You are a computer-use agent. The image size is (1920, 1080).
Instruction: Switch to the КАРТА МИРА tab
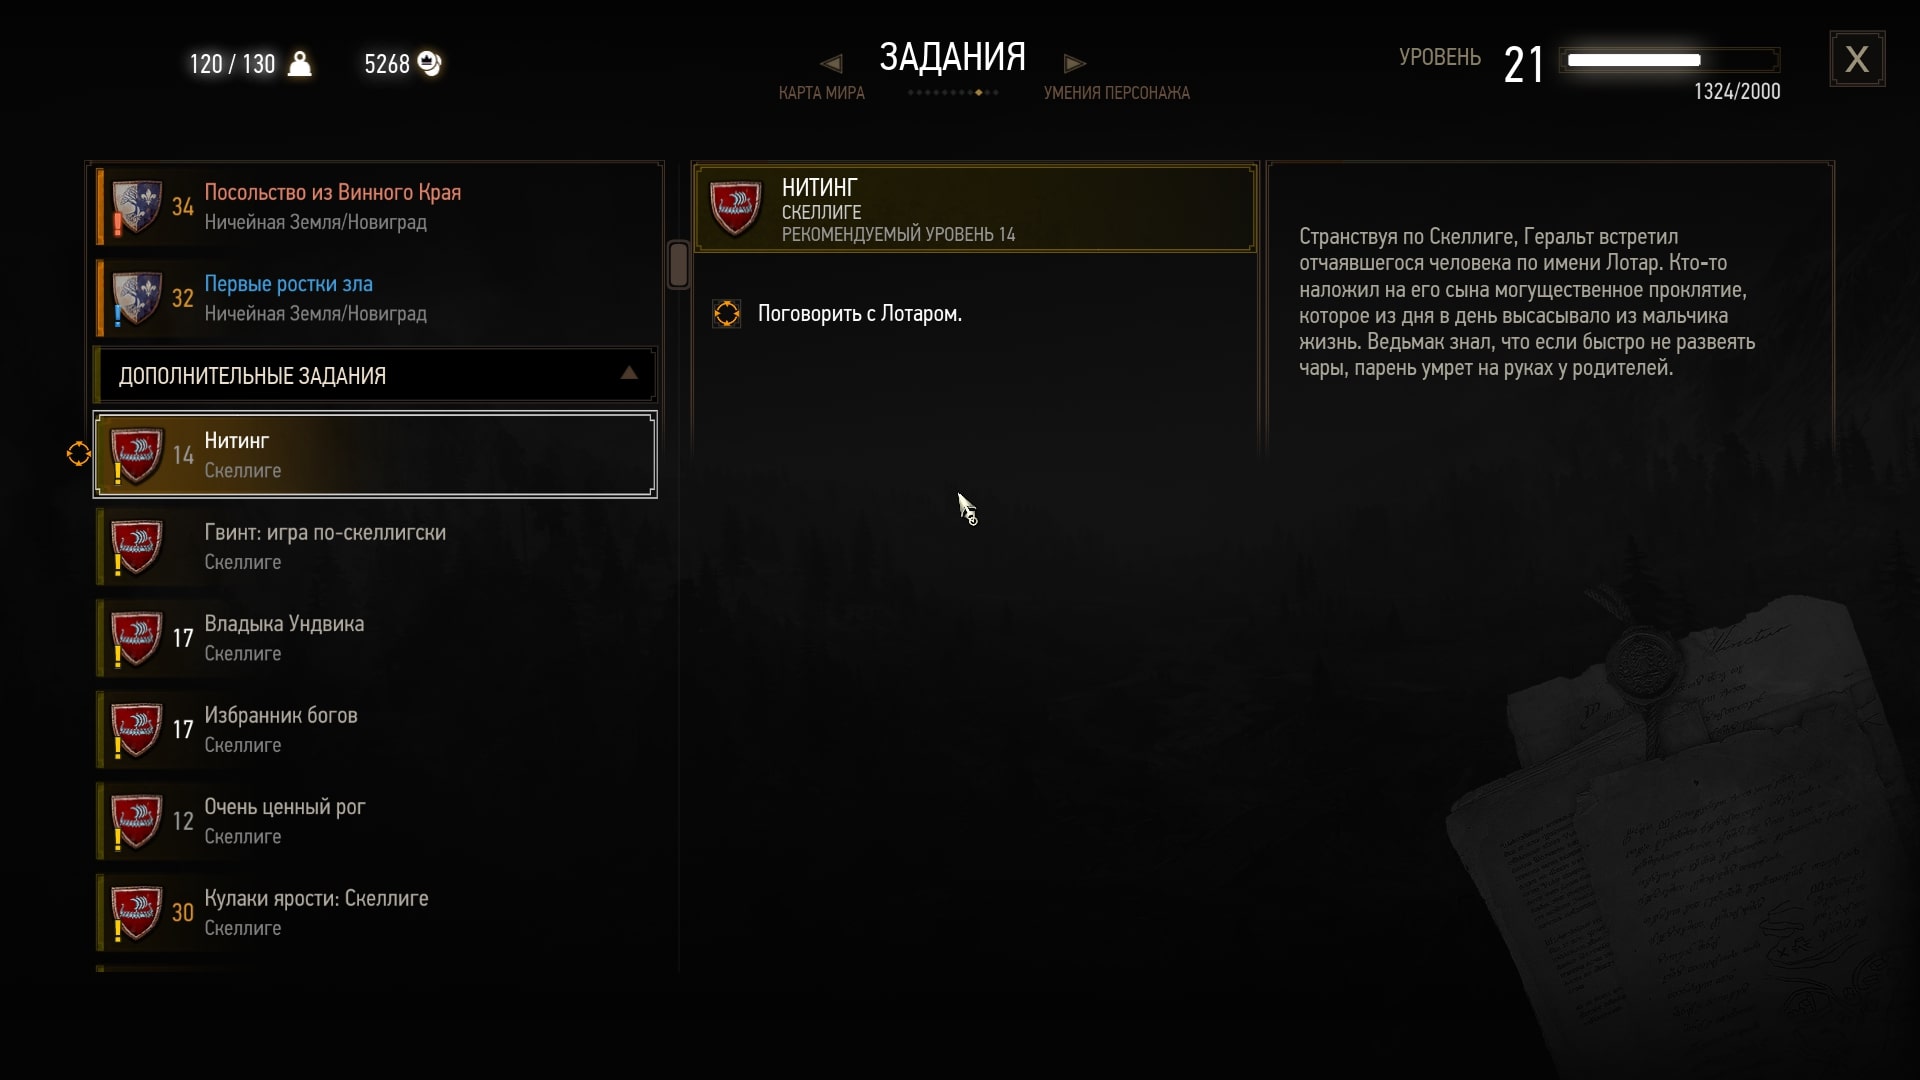click(x=822, y=93)
